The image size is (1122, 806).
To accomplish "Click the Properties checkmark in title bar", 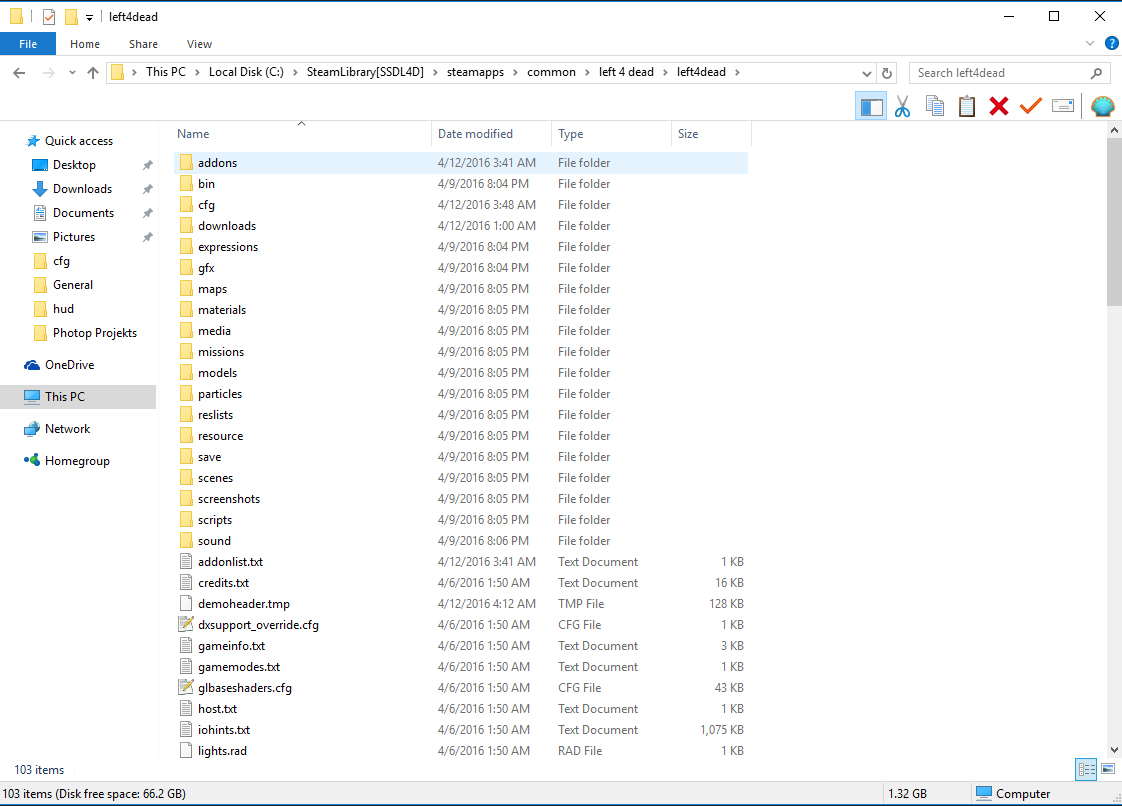I will 49,16.
